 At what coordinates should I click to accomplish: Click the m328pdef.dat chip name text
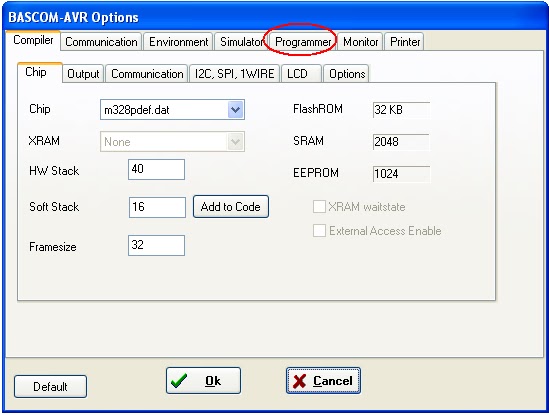[x=137, y=110]
